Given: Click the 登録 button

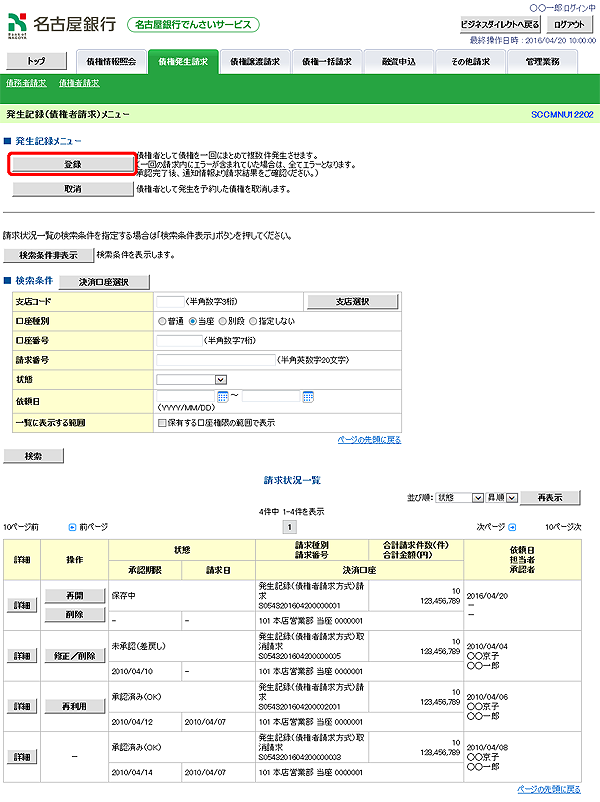Looking at the screenshot, I should click(73, 164).
